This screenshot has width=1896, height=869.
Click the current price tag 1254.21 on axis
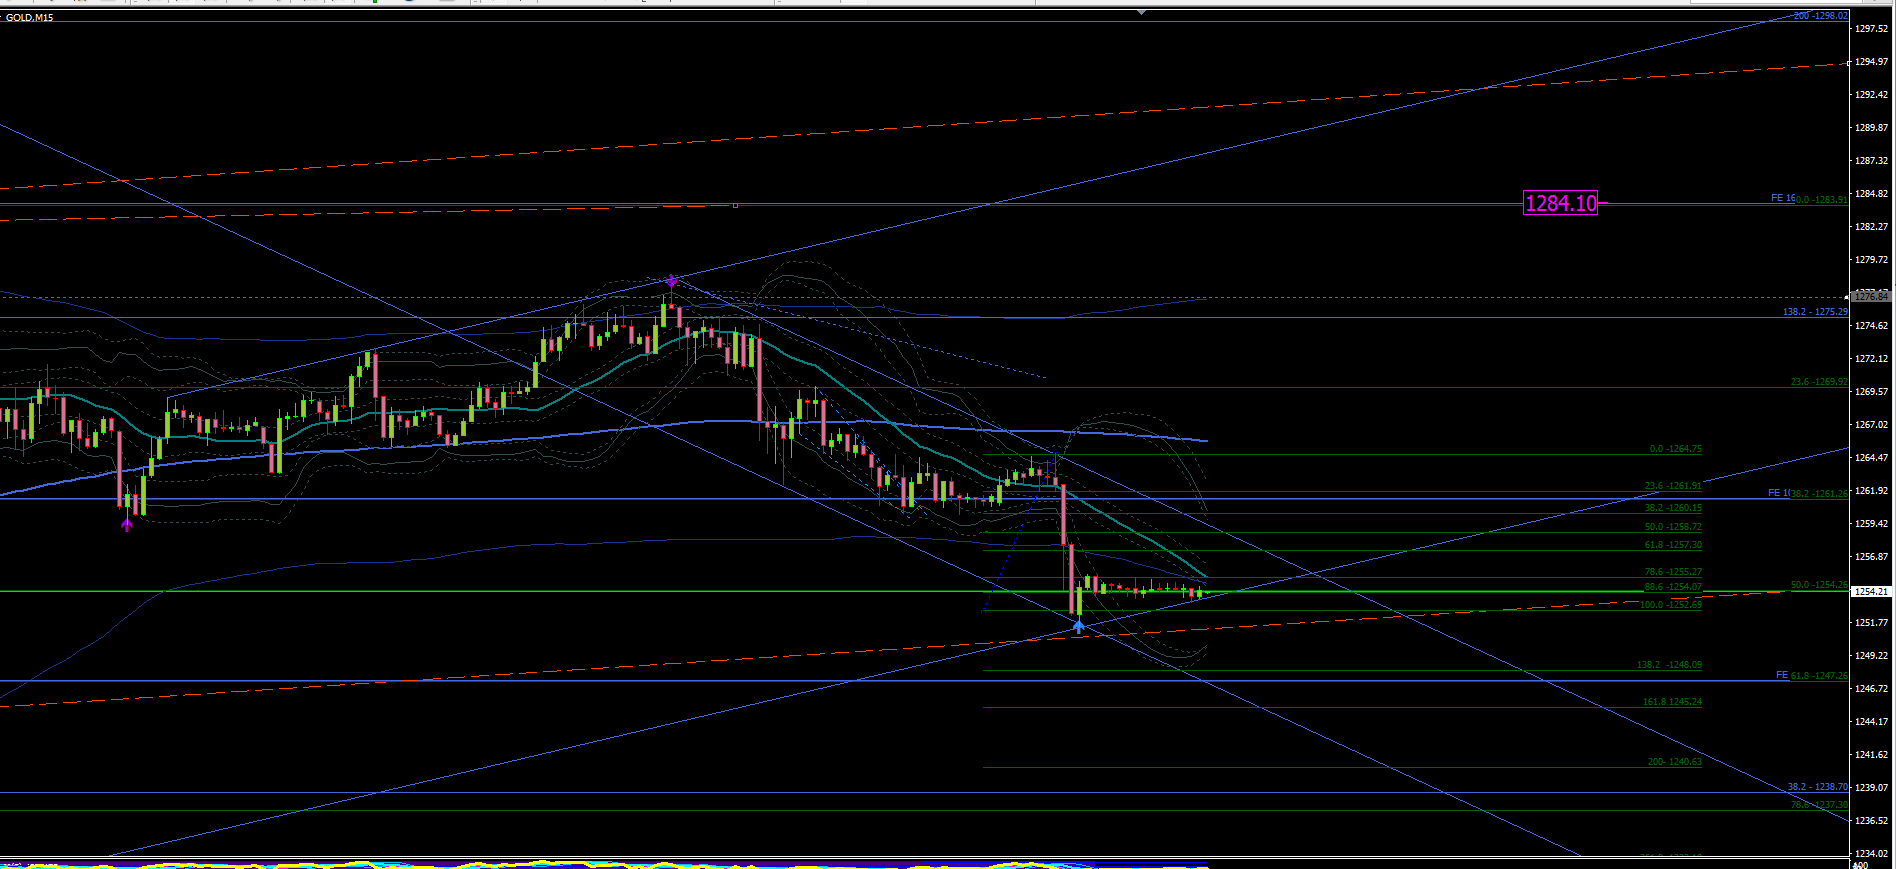[1872, 591]
